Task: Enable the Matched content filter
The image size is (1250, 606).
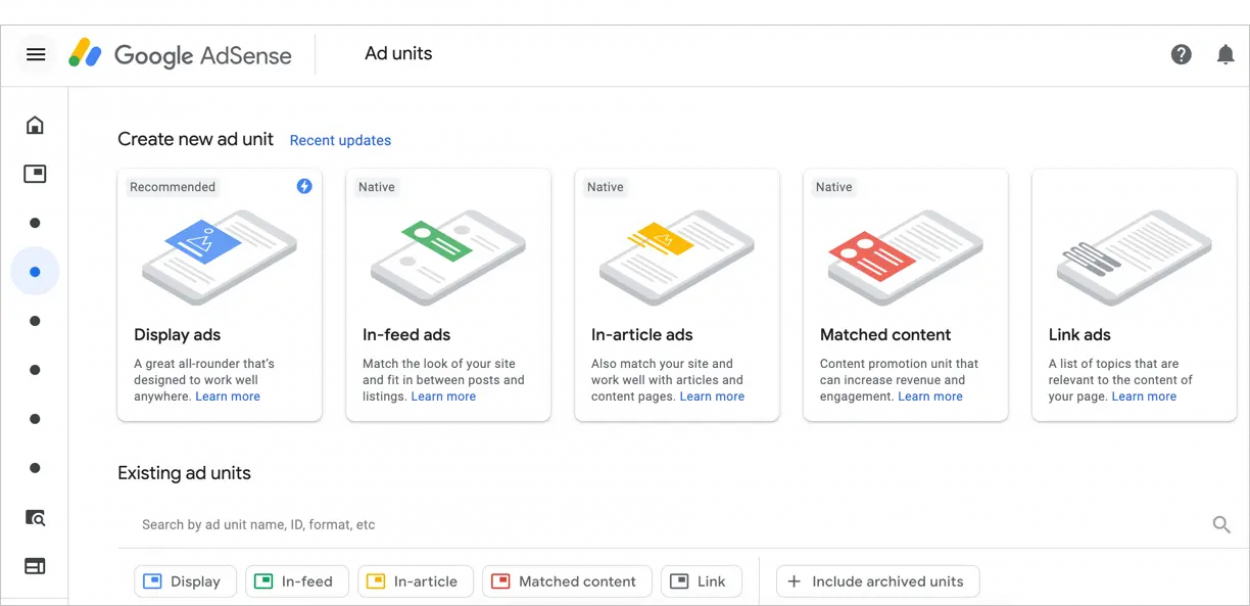Action: tap(567, 581)
